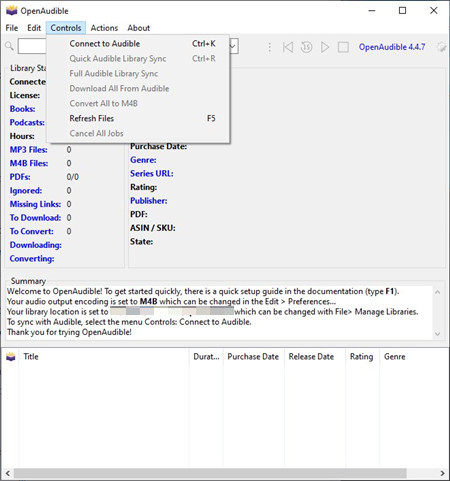The width and height of the screenshot is (450, 481).
Task: Click the Ignored stats link
Action: coord(26,191)
